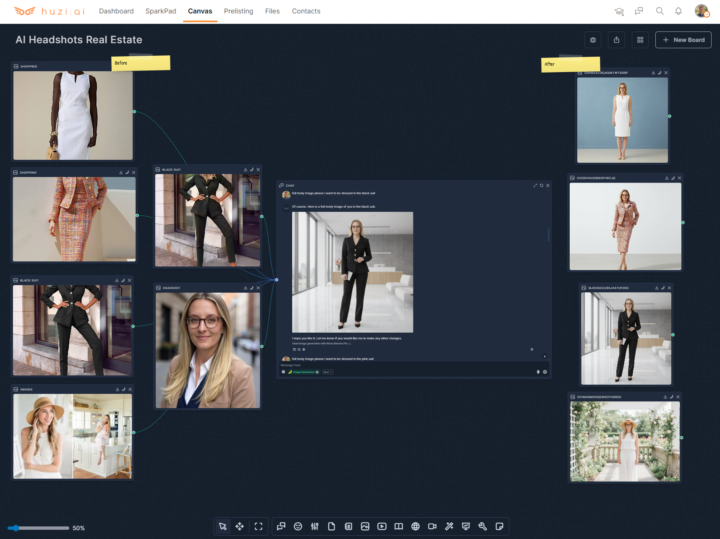Viewport: 720px width, 539px height.
Task: Adjust the 50% zoom slider
Action: coord(40,527)
